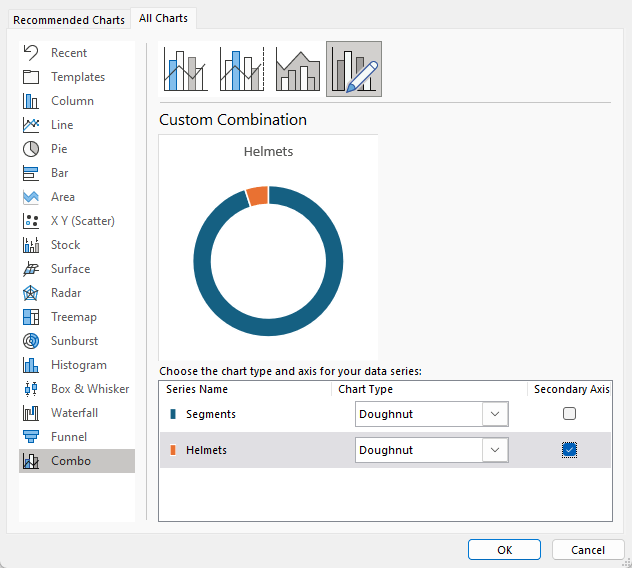Viewport: 632px width, 568px height.
Task: Choose the Recent category label
Action: coord(69,53)
